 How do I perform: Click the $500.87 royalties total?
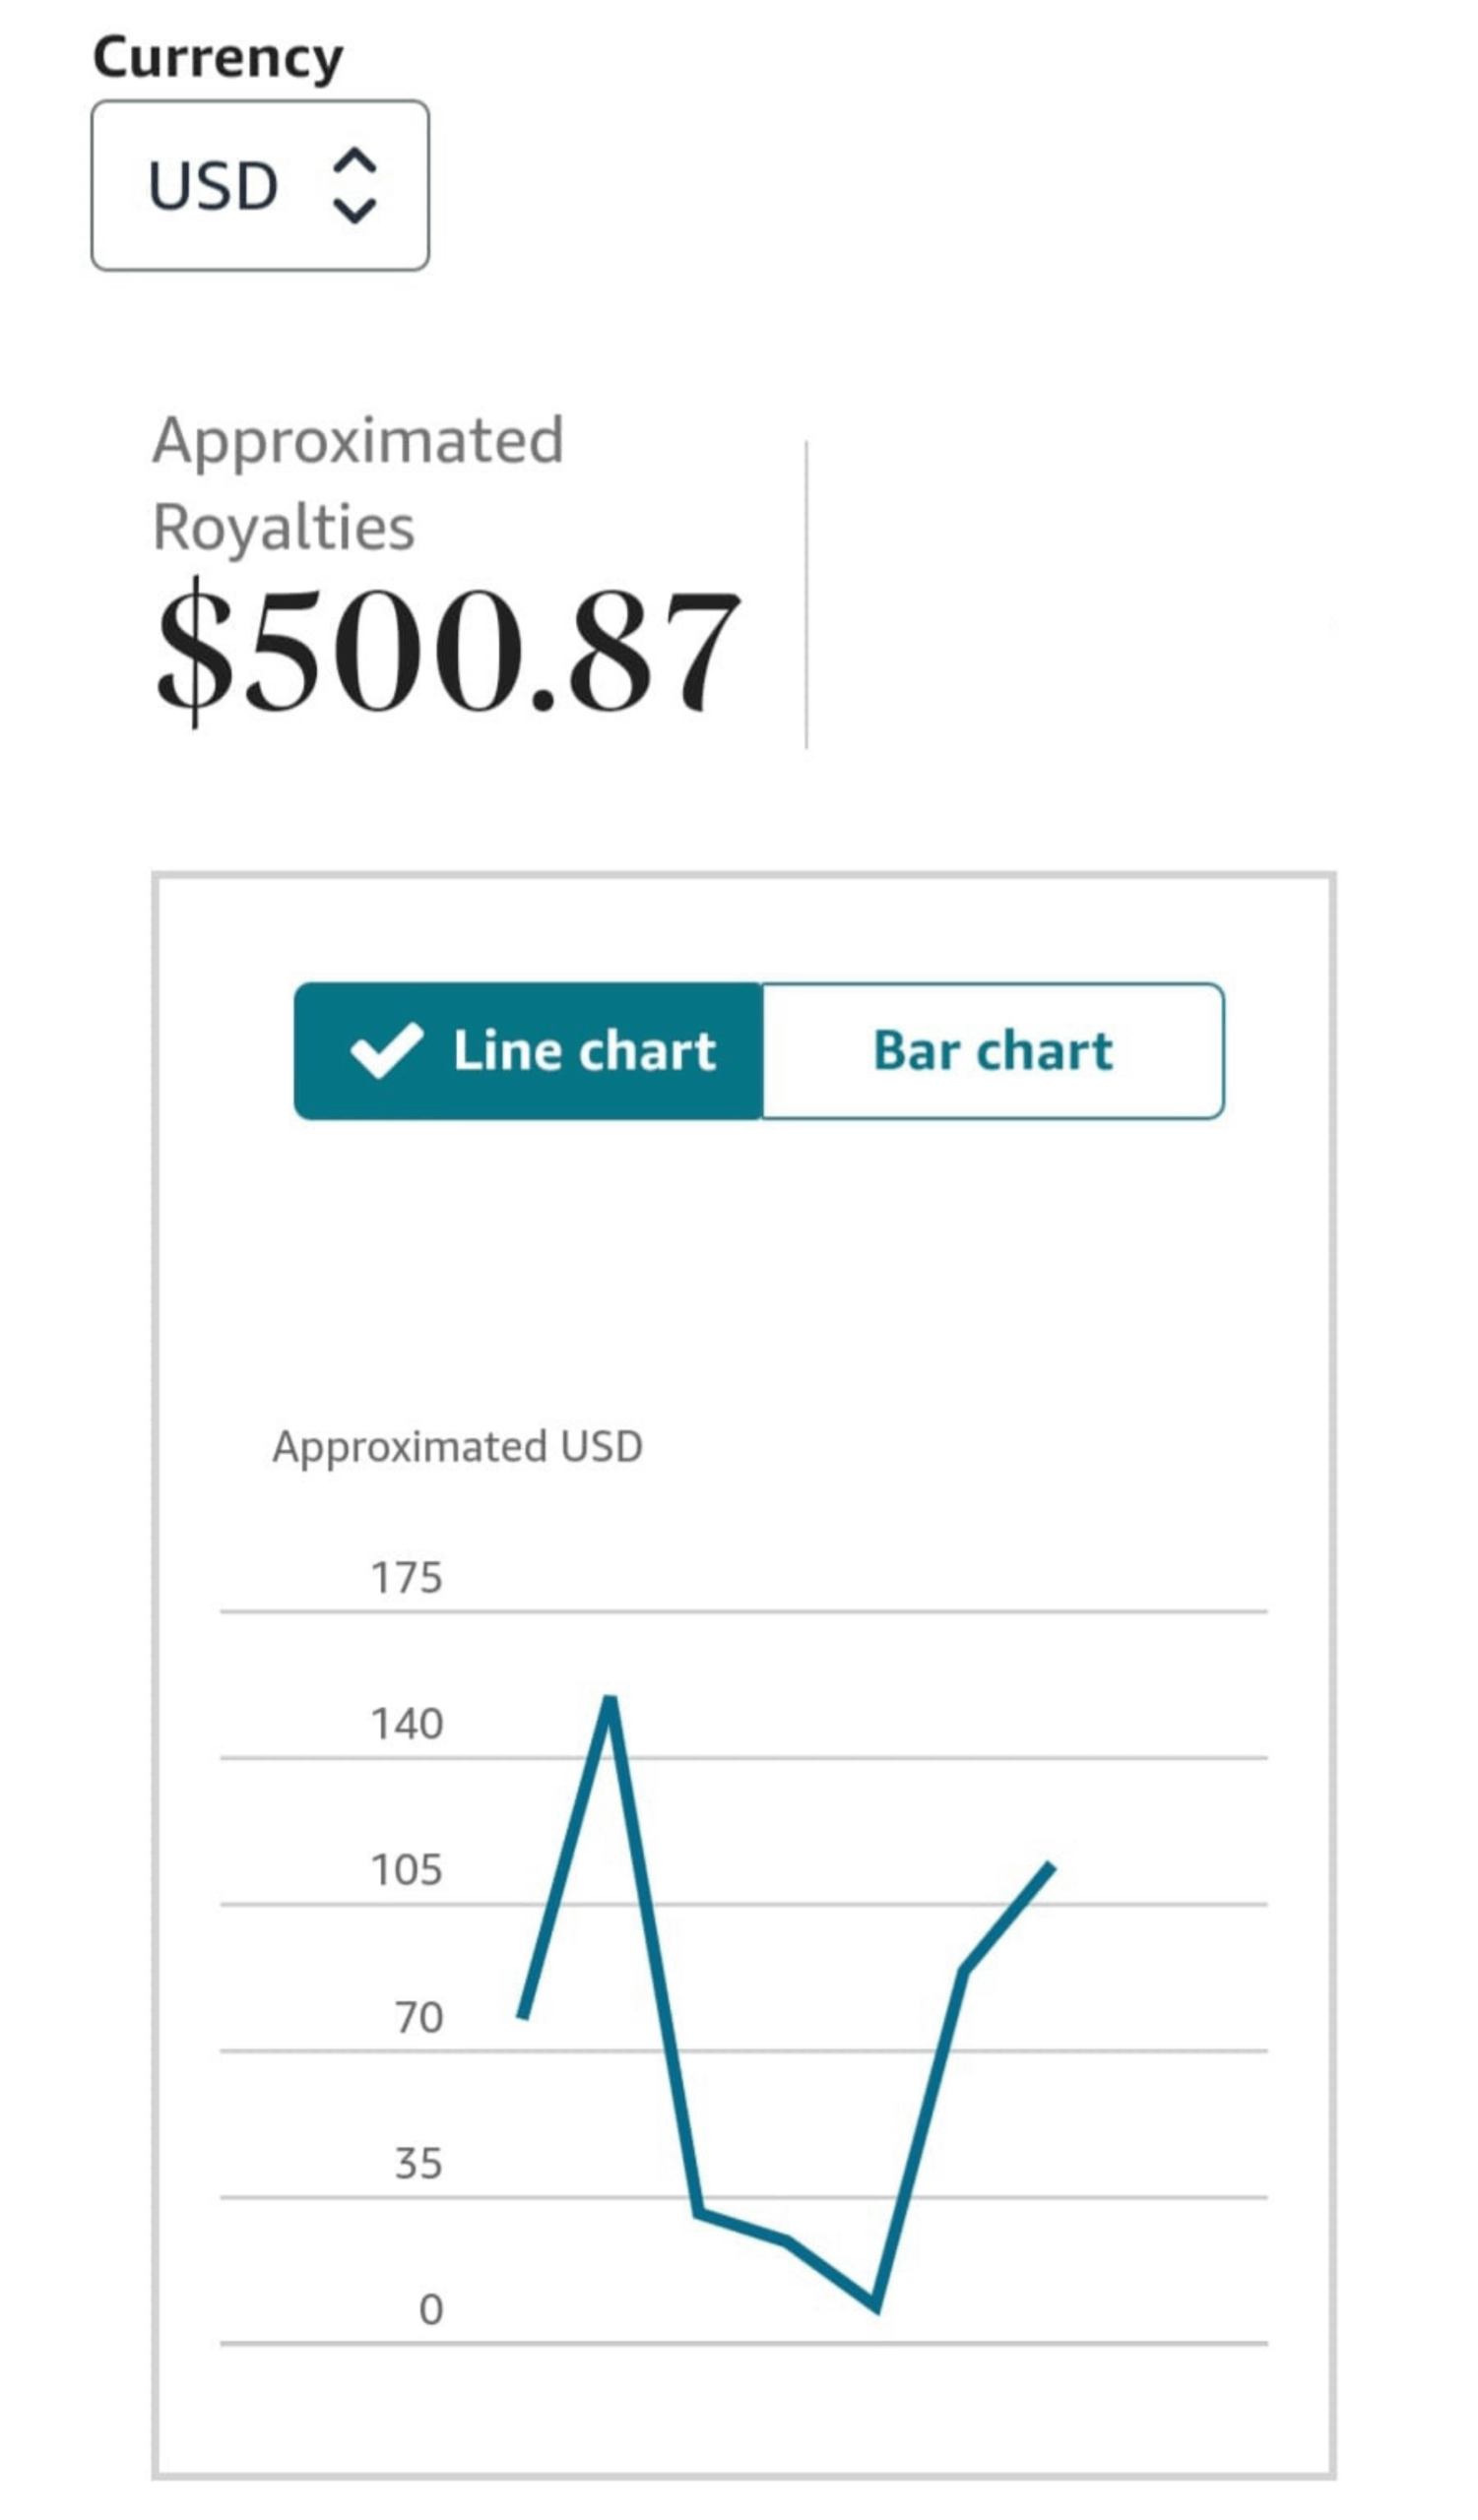click(x=448, y=650)
